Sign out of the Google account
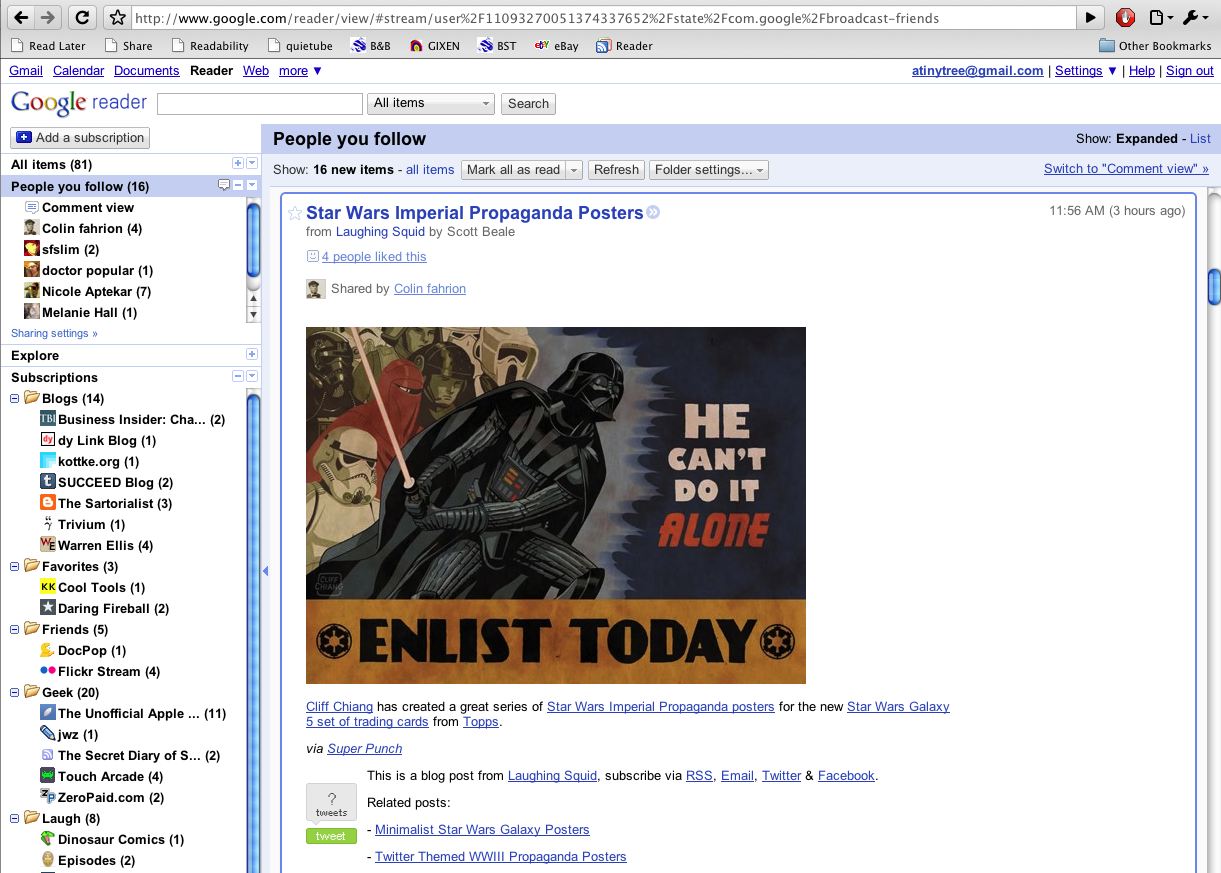The height and width of the screenshot is (873, 1221). click(x=1190, y=71)
